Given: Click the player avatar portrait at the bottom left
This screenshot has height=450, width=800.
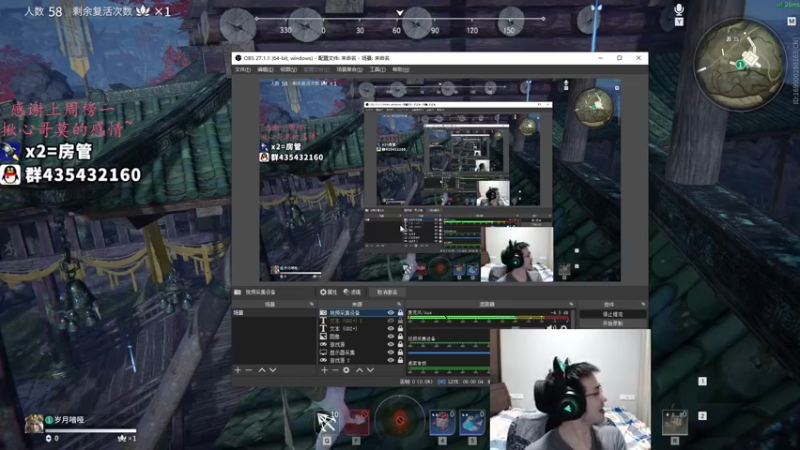Looking at the screenshot, I should pos(34,423).
